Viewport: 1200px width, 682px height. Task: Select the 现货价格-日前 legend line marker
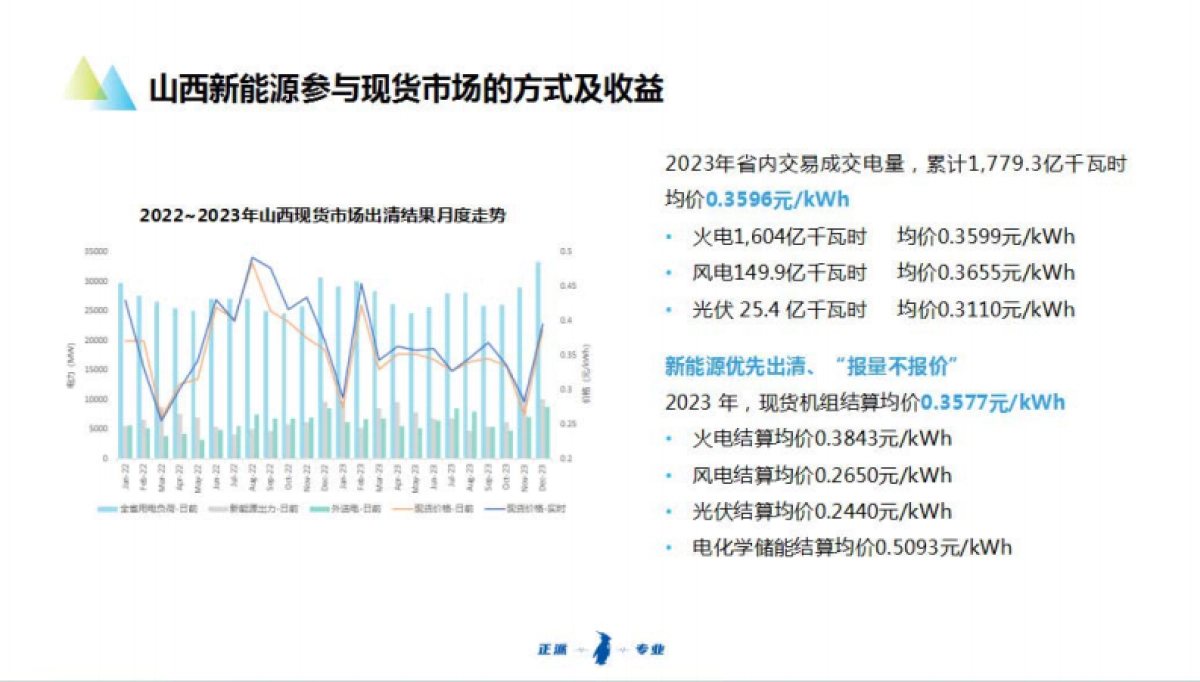click(403, 507)
